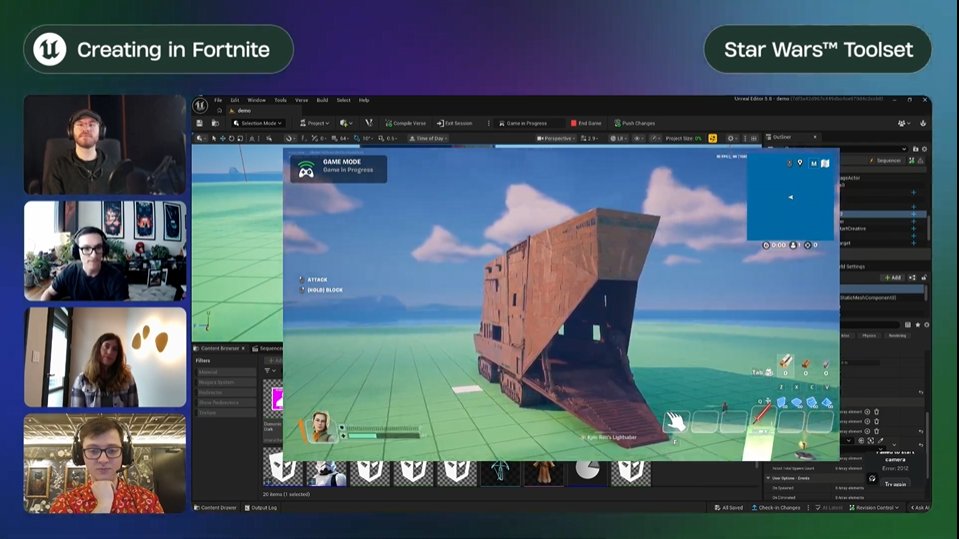
Task: Open the play options three-dot menu
Action: pyautogui.click(x=489, y=123)
